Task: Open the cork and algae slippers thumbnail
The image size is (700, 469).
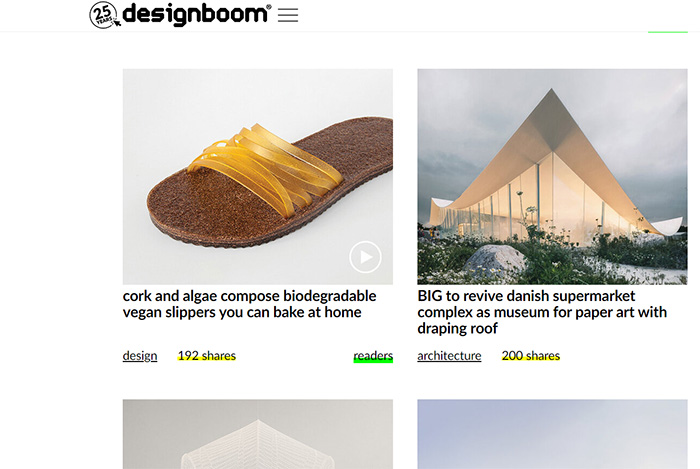Action: [x=258, y=176]
